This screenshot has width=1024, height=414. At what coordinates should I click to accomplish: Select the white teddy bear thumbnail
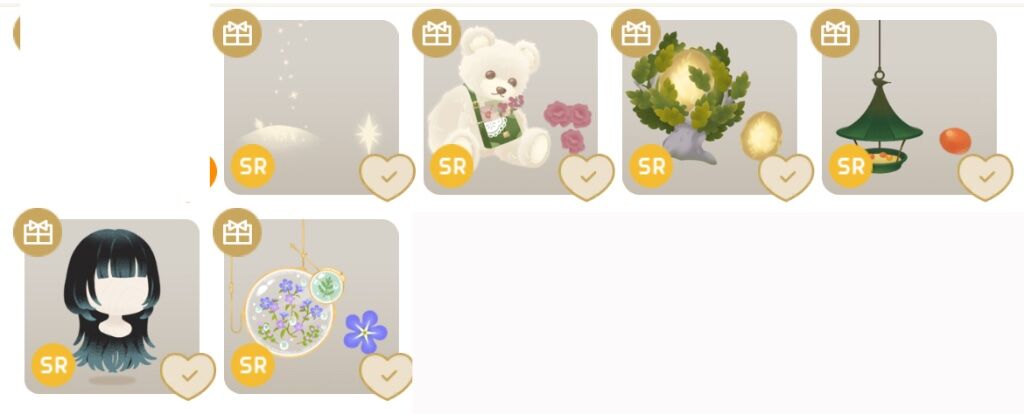511,107
